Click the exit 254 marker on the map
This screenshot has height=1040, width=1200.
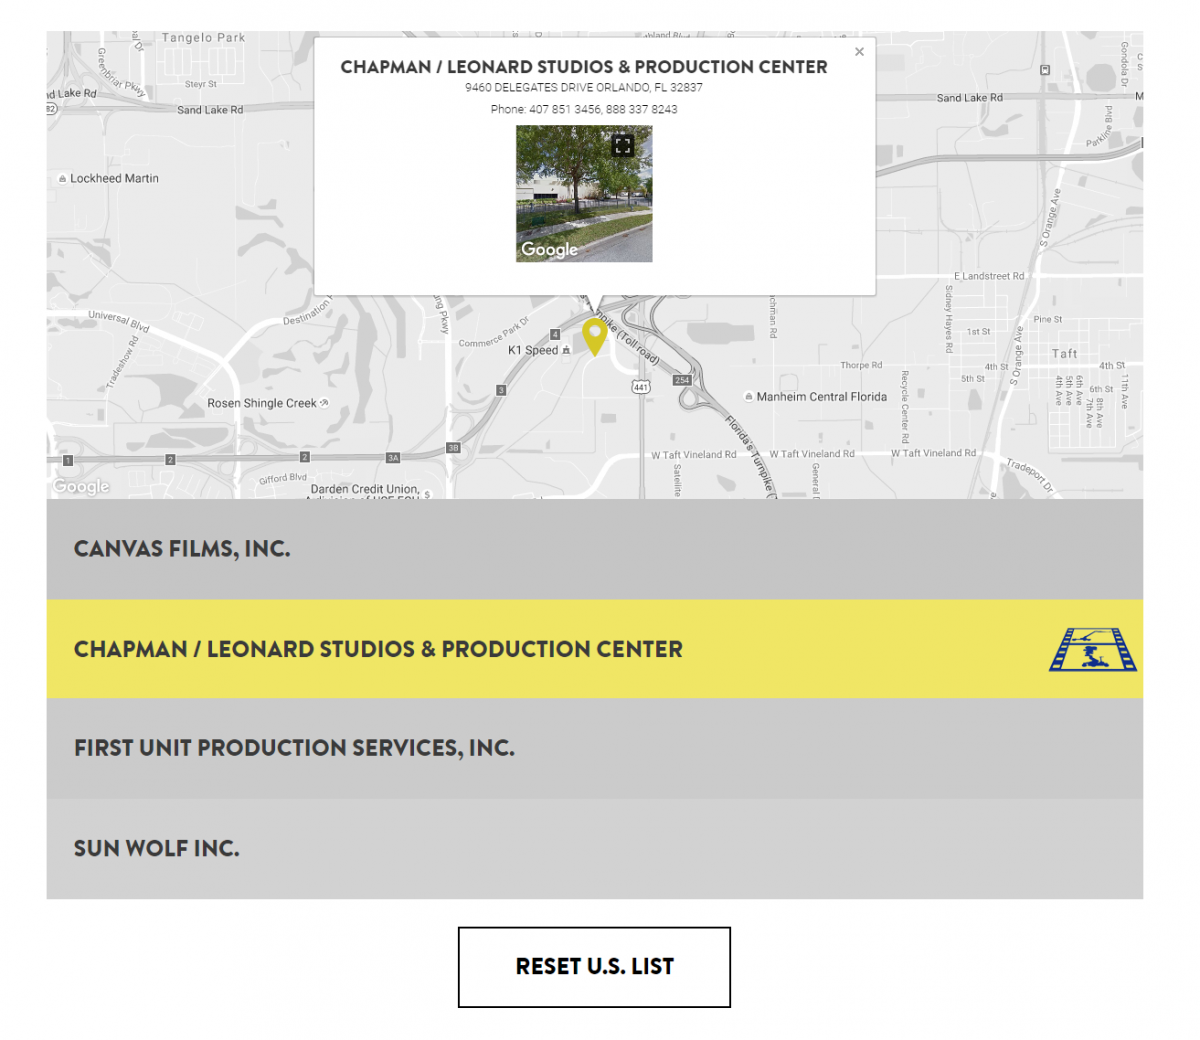click(x=682, y=380)
